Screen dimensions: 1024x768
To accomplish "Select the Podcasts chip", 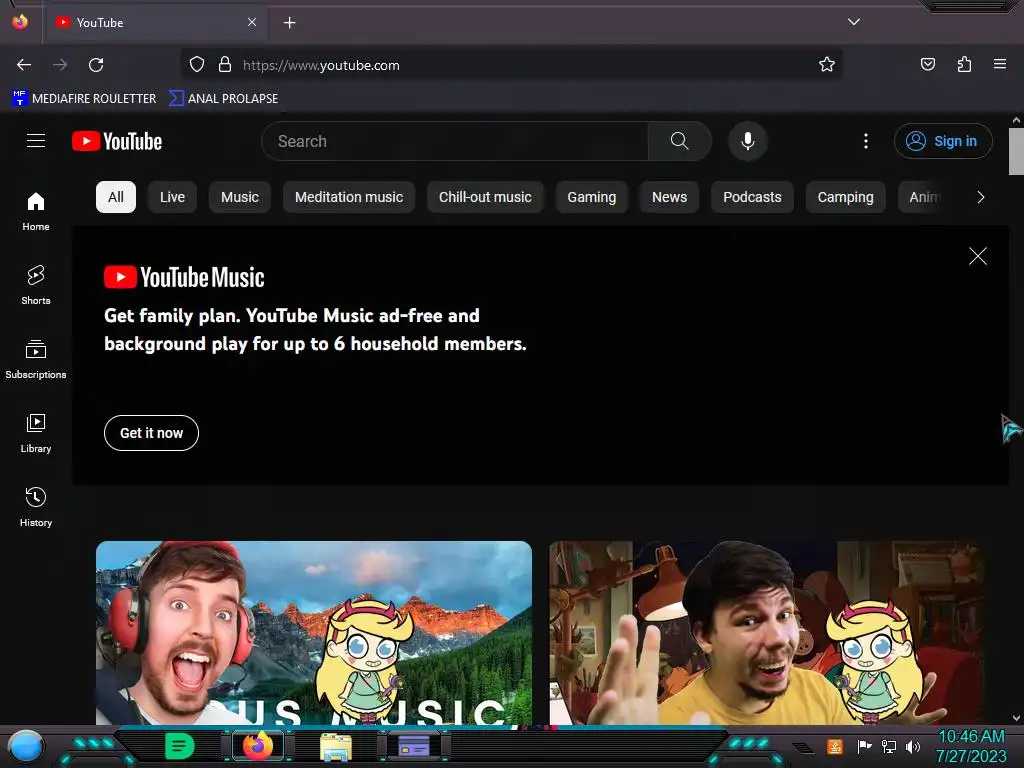I will (x=752, y=197).
